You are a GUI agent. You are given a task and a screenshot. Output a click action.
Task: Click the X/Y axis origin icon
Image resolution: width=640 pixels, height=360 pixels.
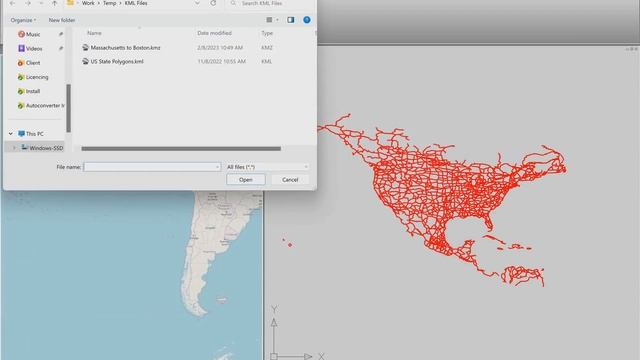click(x=274, y=356)
